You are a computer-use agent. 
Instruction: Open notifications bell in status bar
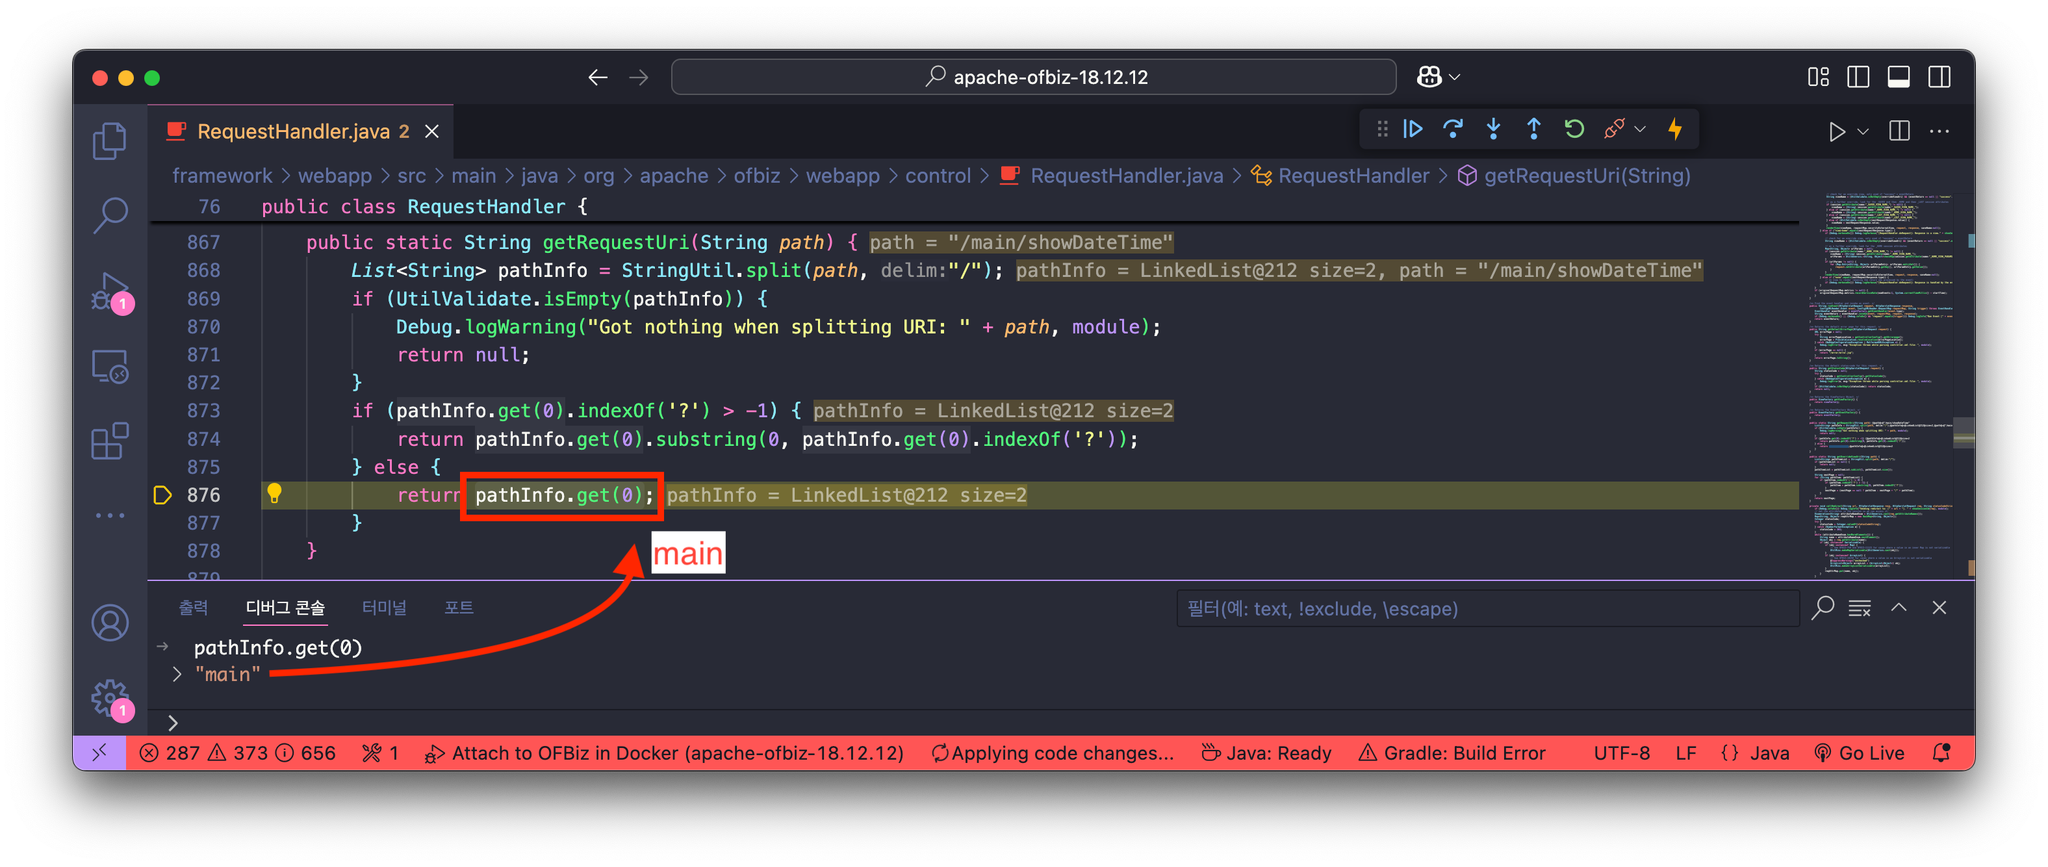(x=1941, y=753)
